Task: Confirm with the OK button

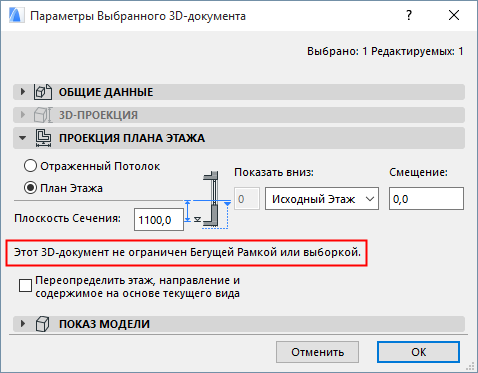Action: pos(418,352)
